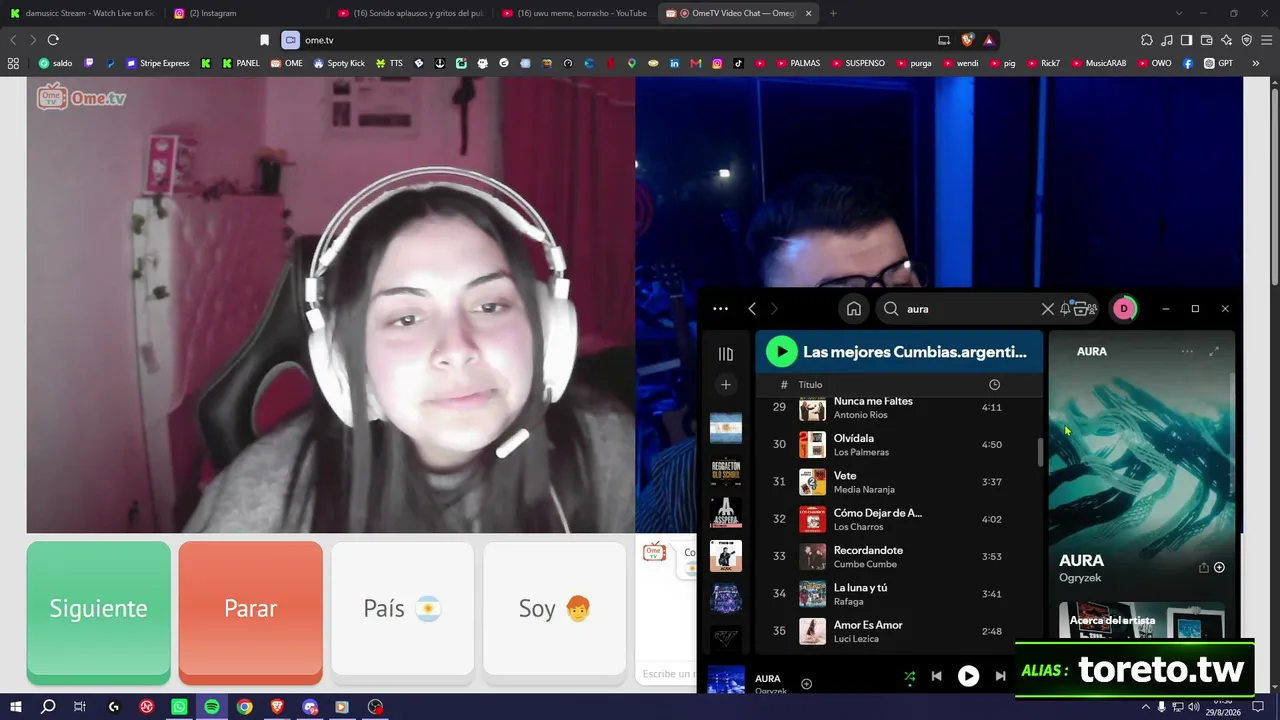Skip to the previous track
1280x720 pixels.
pos(936,677)
